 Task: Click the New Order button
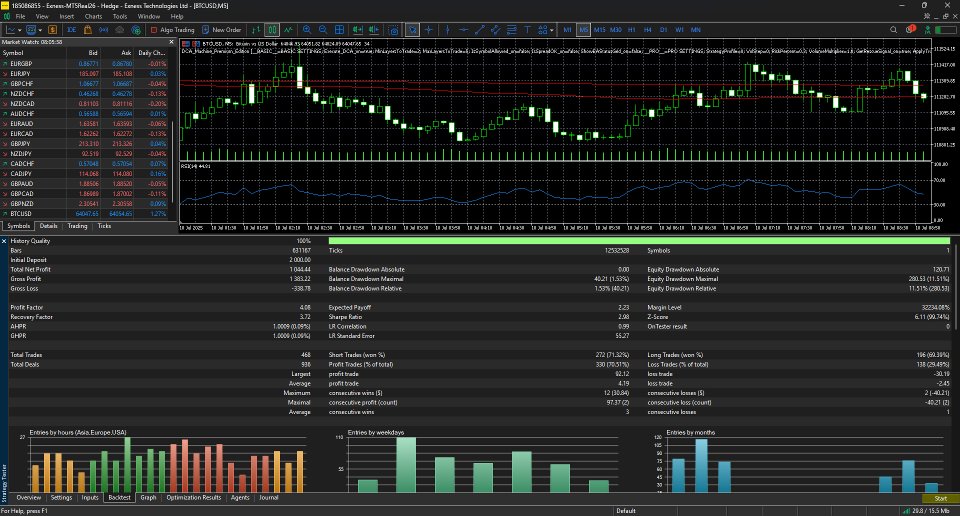(222, 29)
